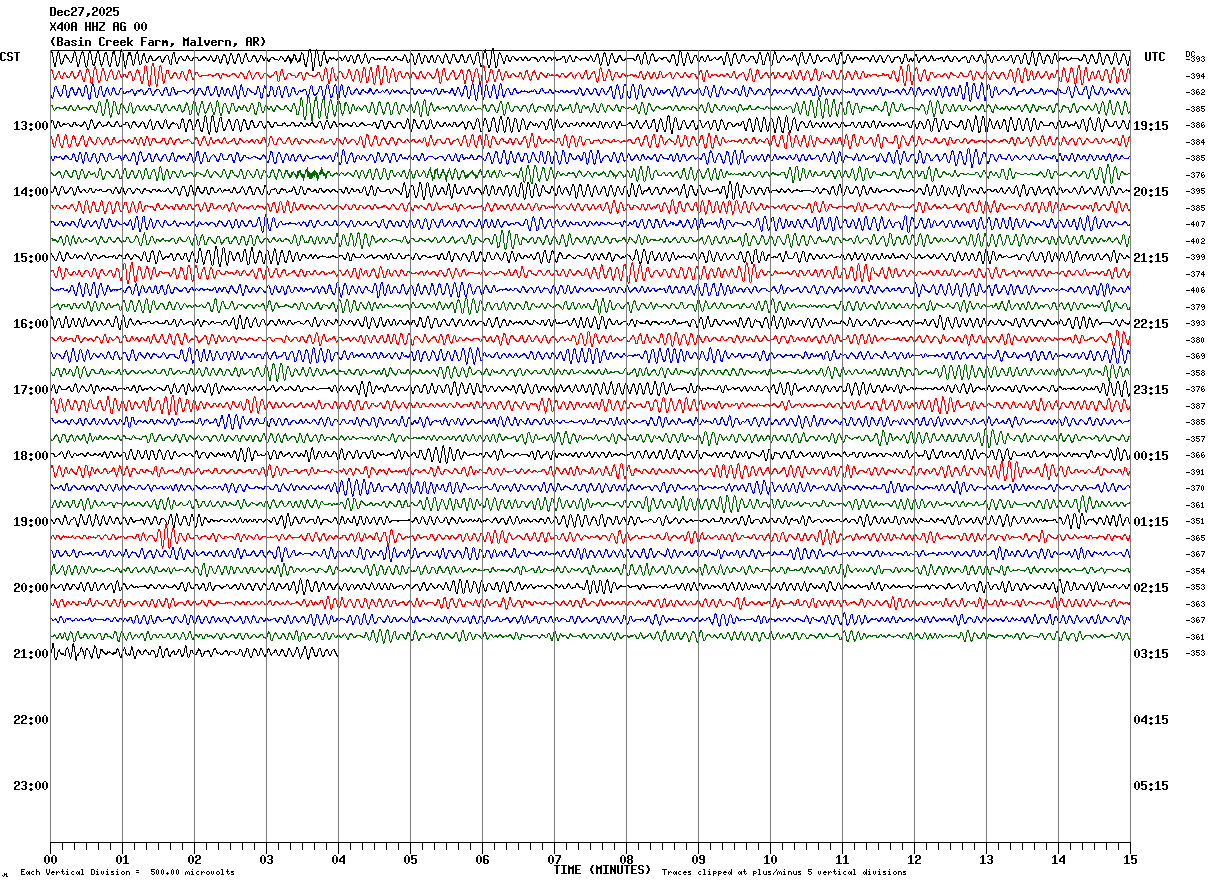
Task: Click the DC offset value -386
Action: click(1195, 125)
